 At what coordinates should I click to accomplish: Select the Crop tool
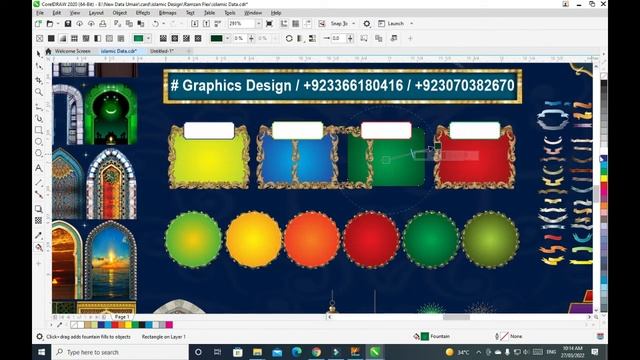point(39,80)
